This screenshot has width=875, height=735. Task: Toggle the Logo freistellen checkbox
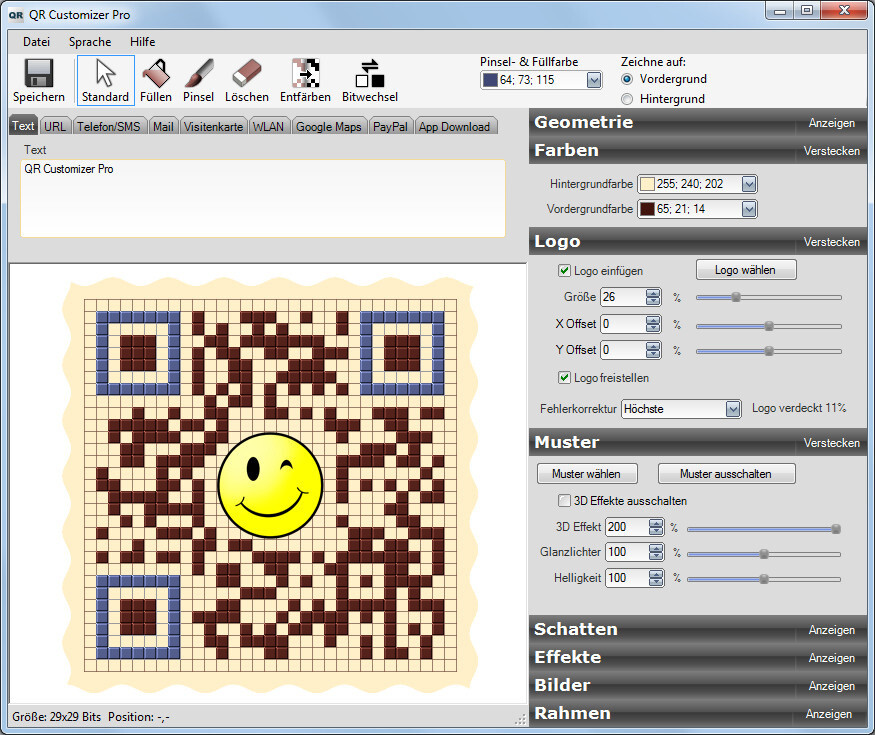[564, 378]
